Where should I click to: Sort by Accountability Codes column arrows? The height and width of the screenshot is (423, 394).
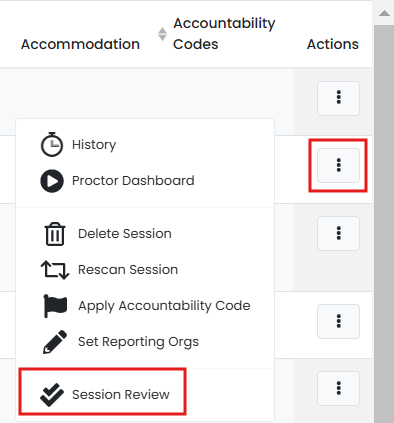click(x=162, y=34)
